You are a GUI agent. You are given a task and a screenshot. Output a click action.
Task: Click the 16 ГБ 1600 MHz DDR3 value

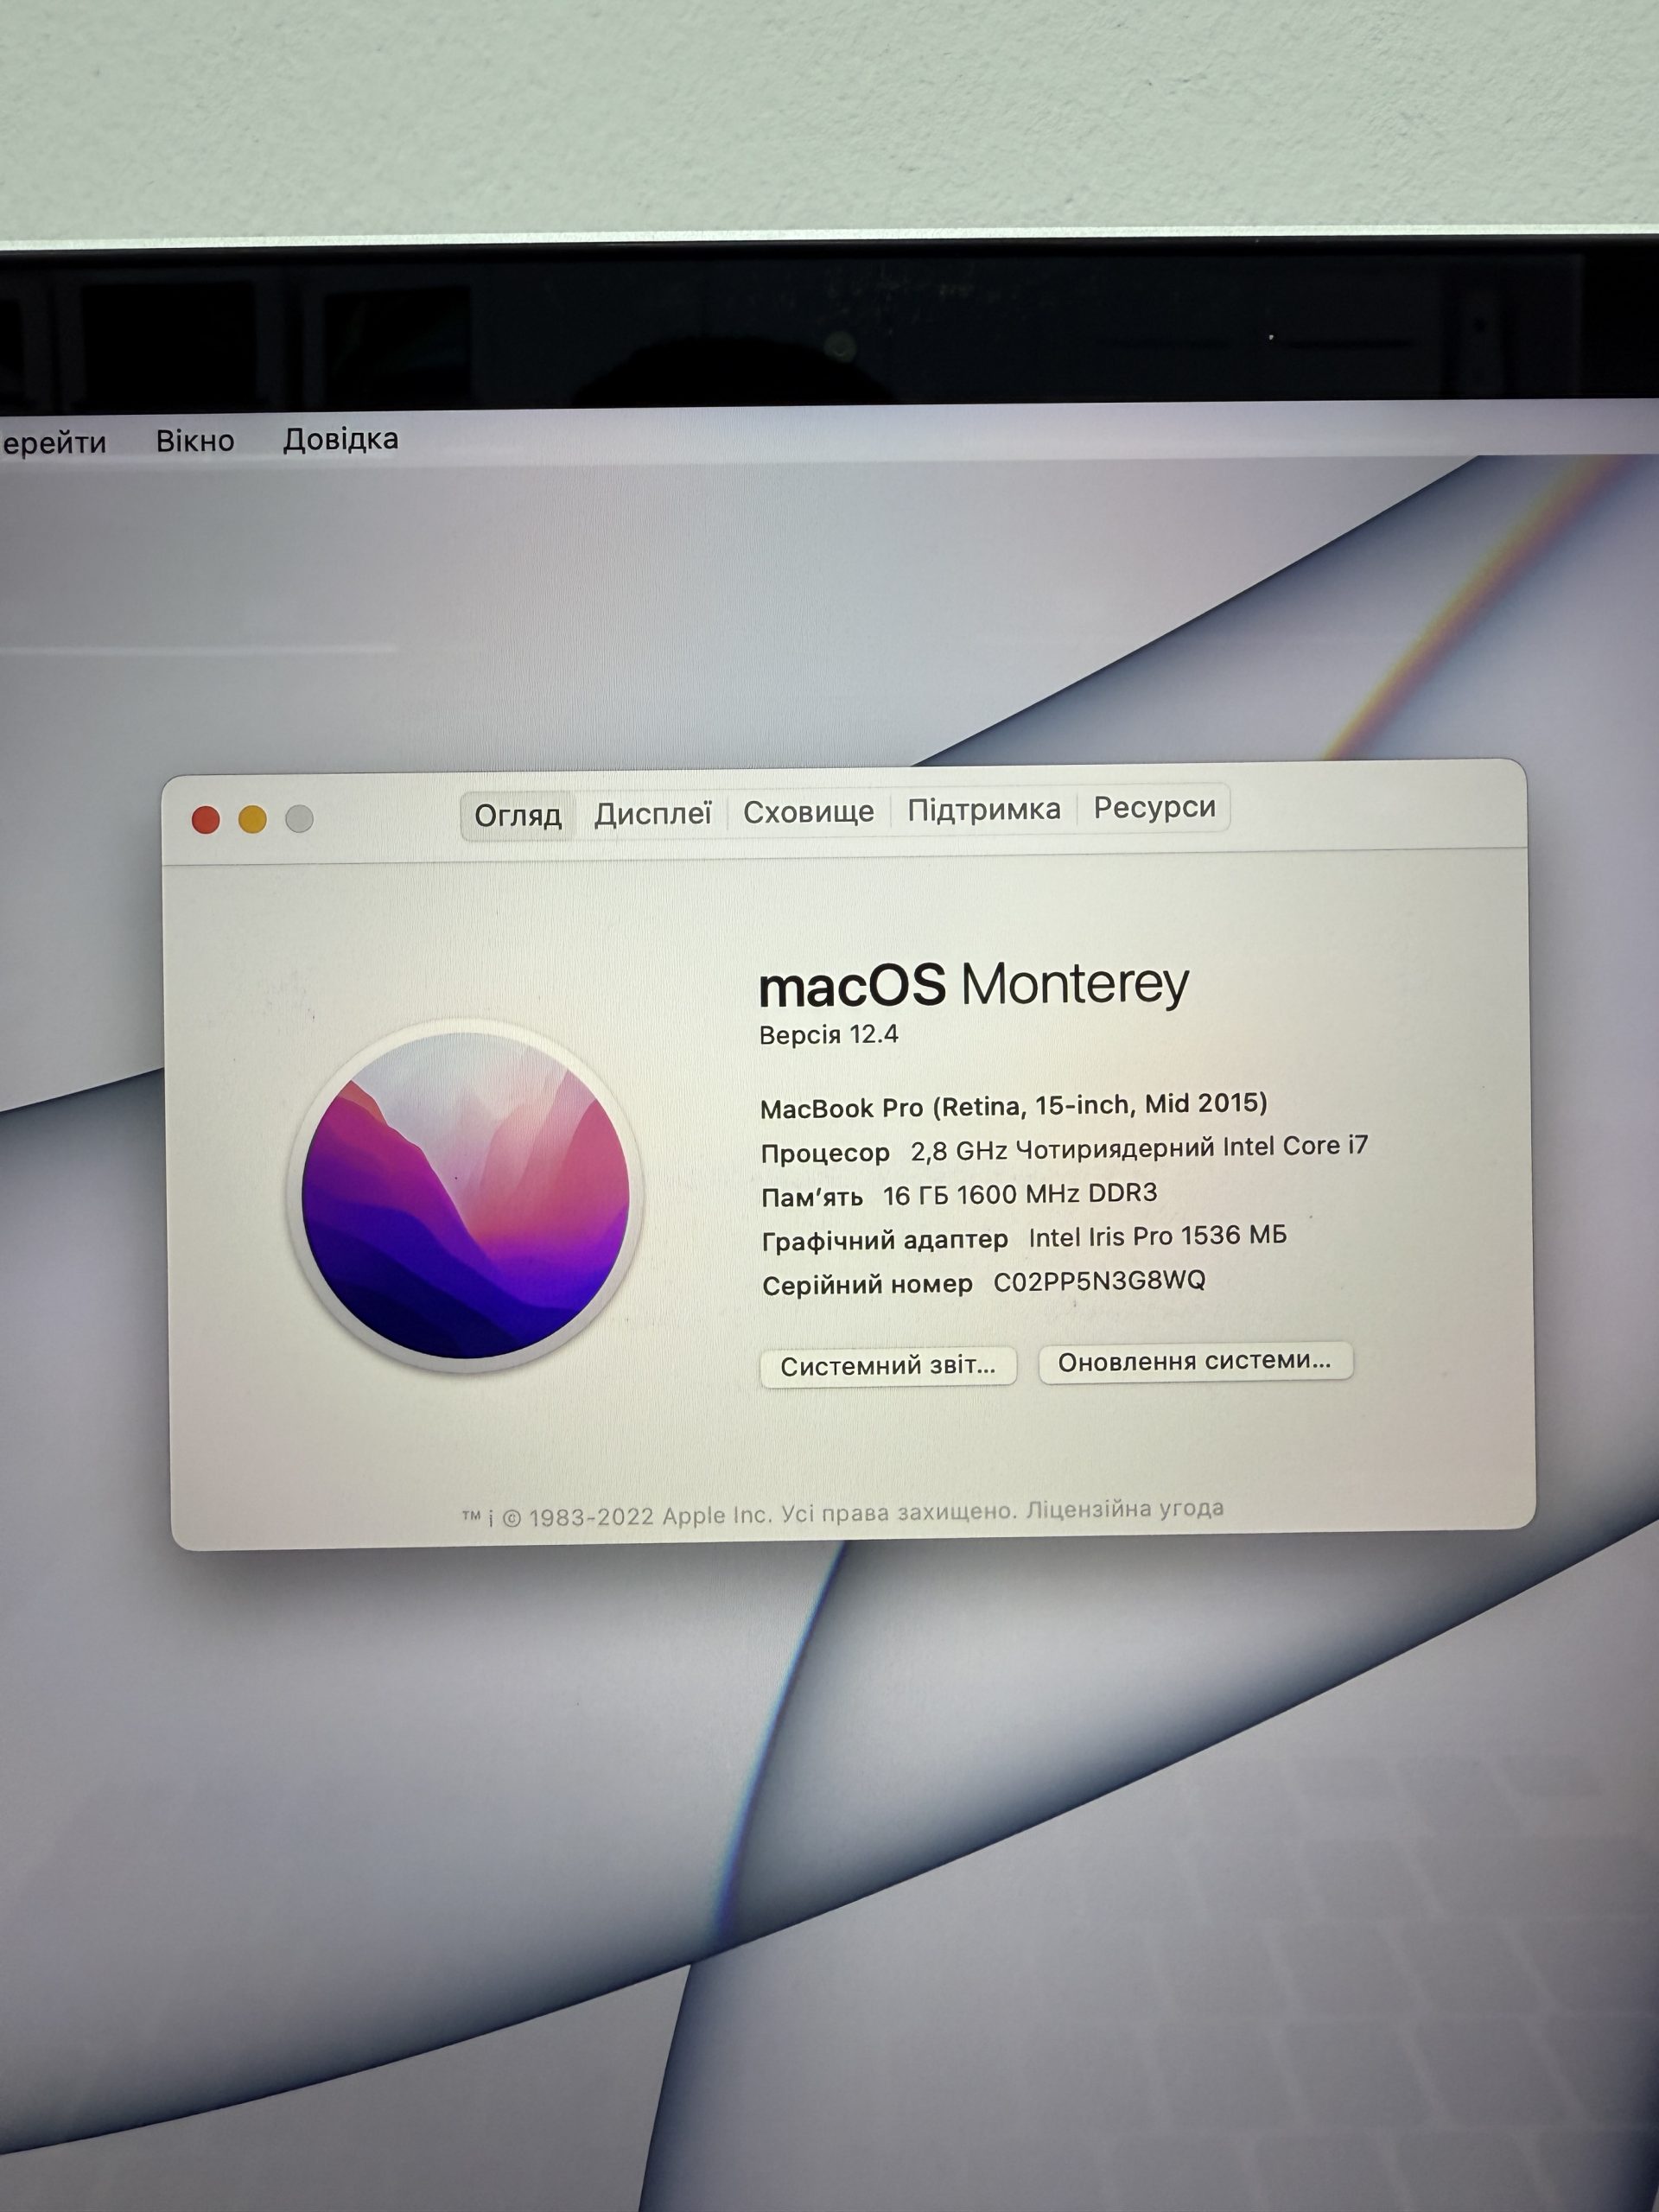pos(1020,1194)
